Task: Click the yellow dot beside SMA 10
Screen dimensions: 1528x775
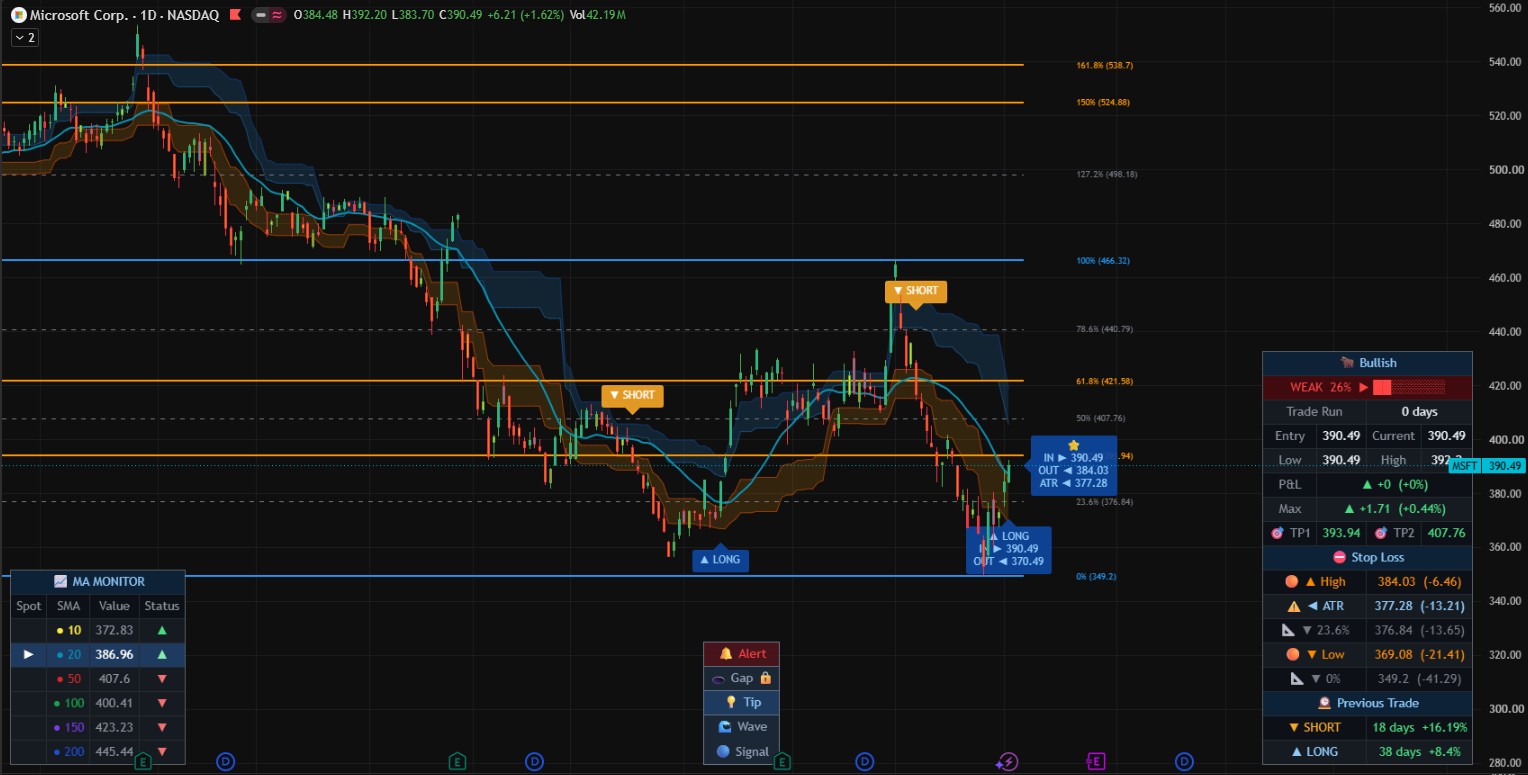Action: coord(61,631)
